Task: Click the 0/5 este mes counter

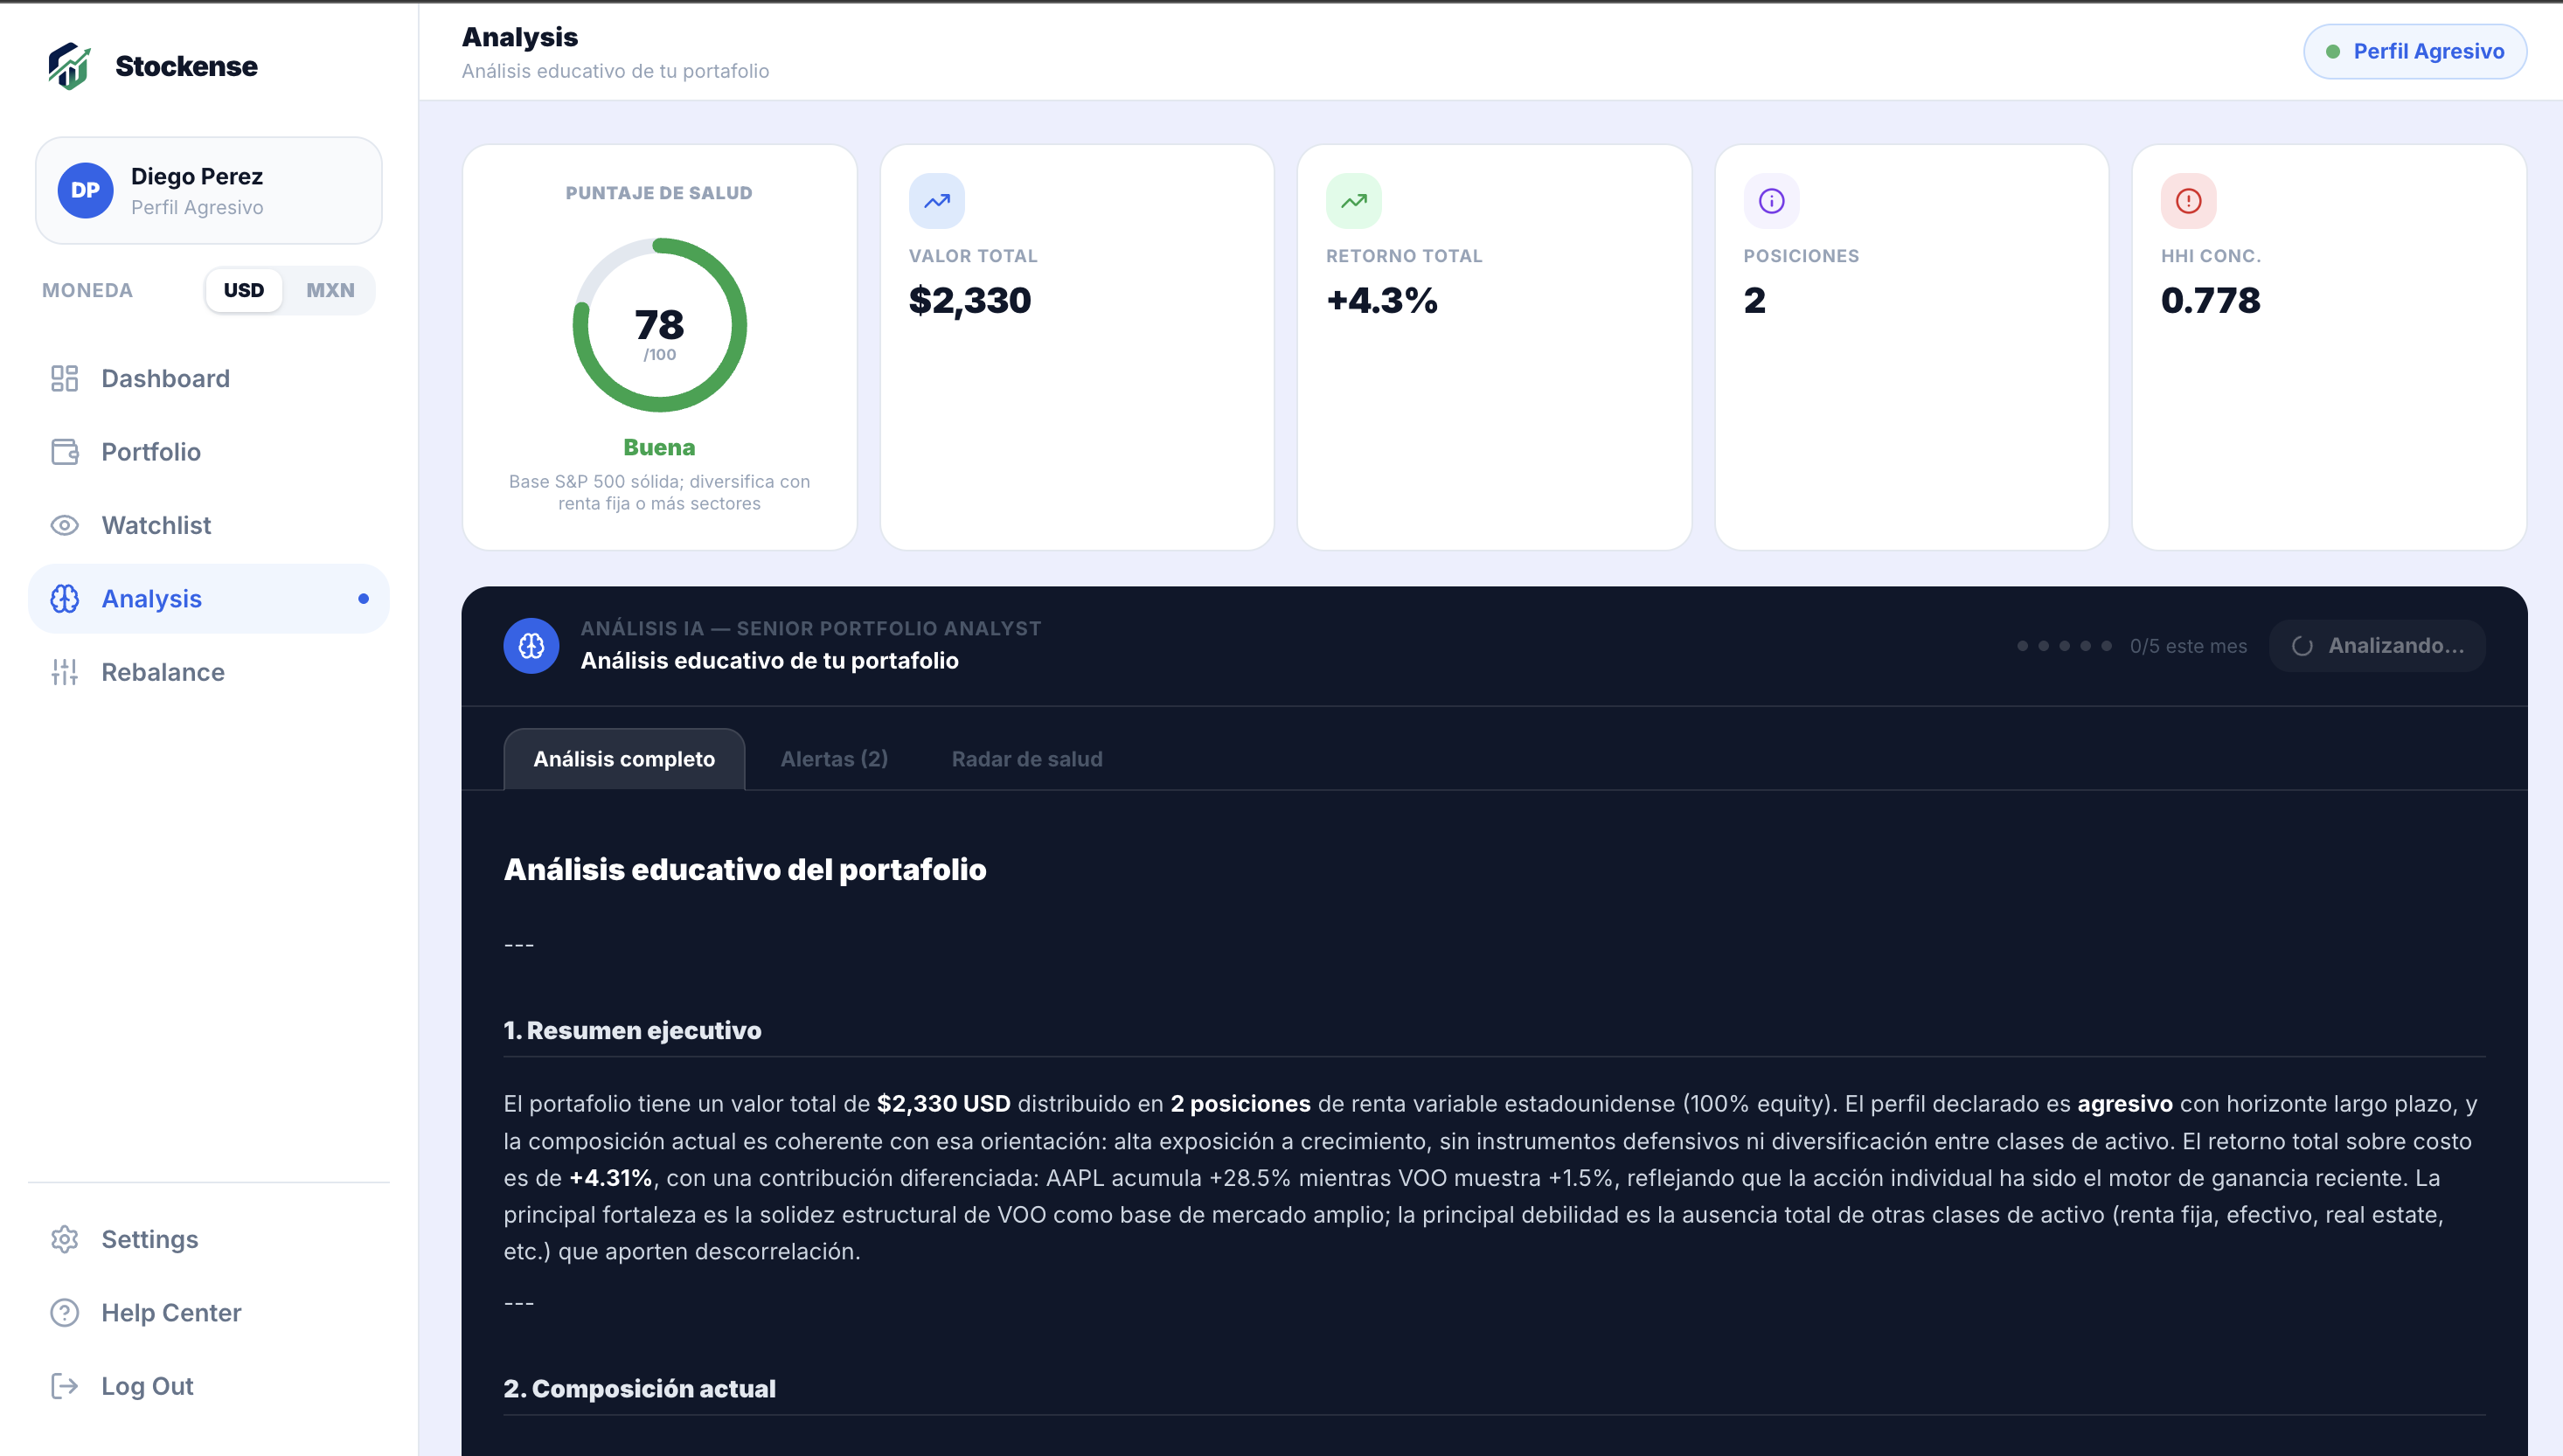Action: pos(2188,646)
